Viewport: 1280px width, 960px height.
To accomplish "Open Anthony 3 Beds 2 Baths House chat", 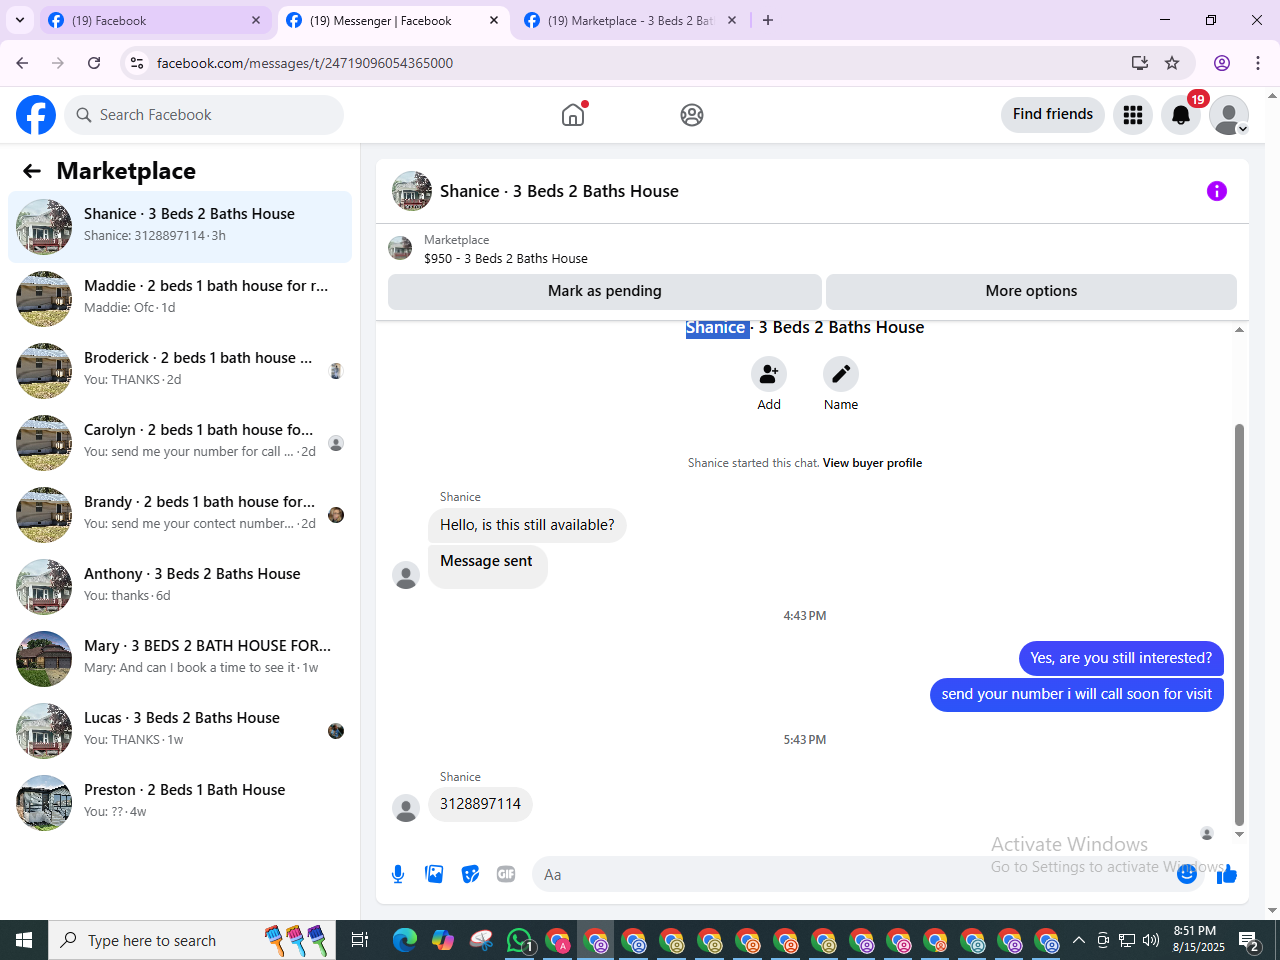I will [x=180, y=587].
